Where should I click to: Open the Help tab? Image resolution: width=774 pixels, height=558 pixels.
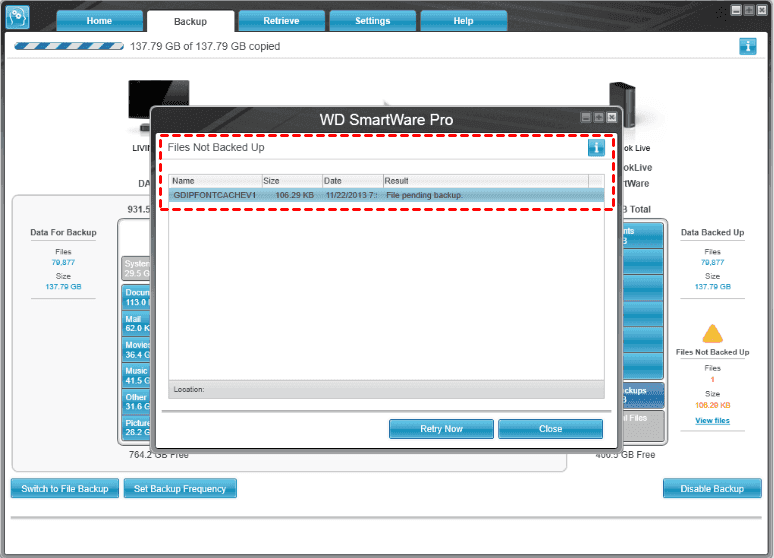464,21
